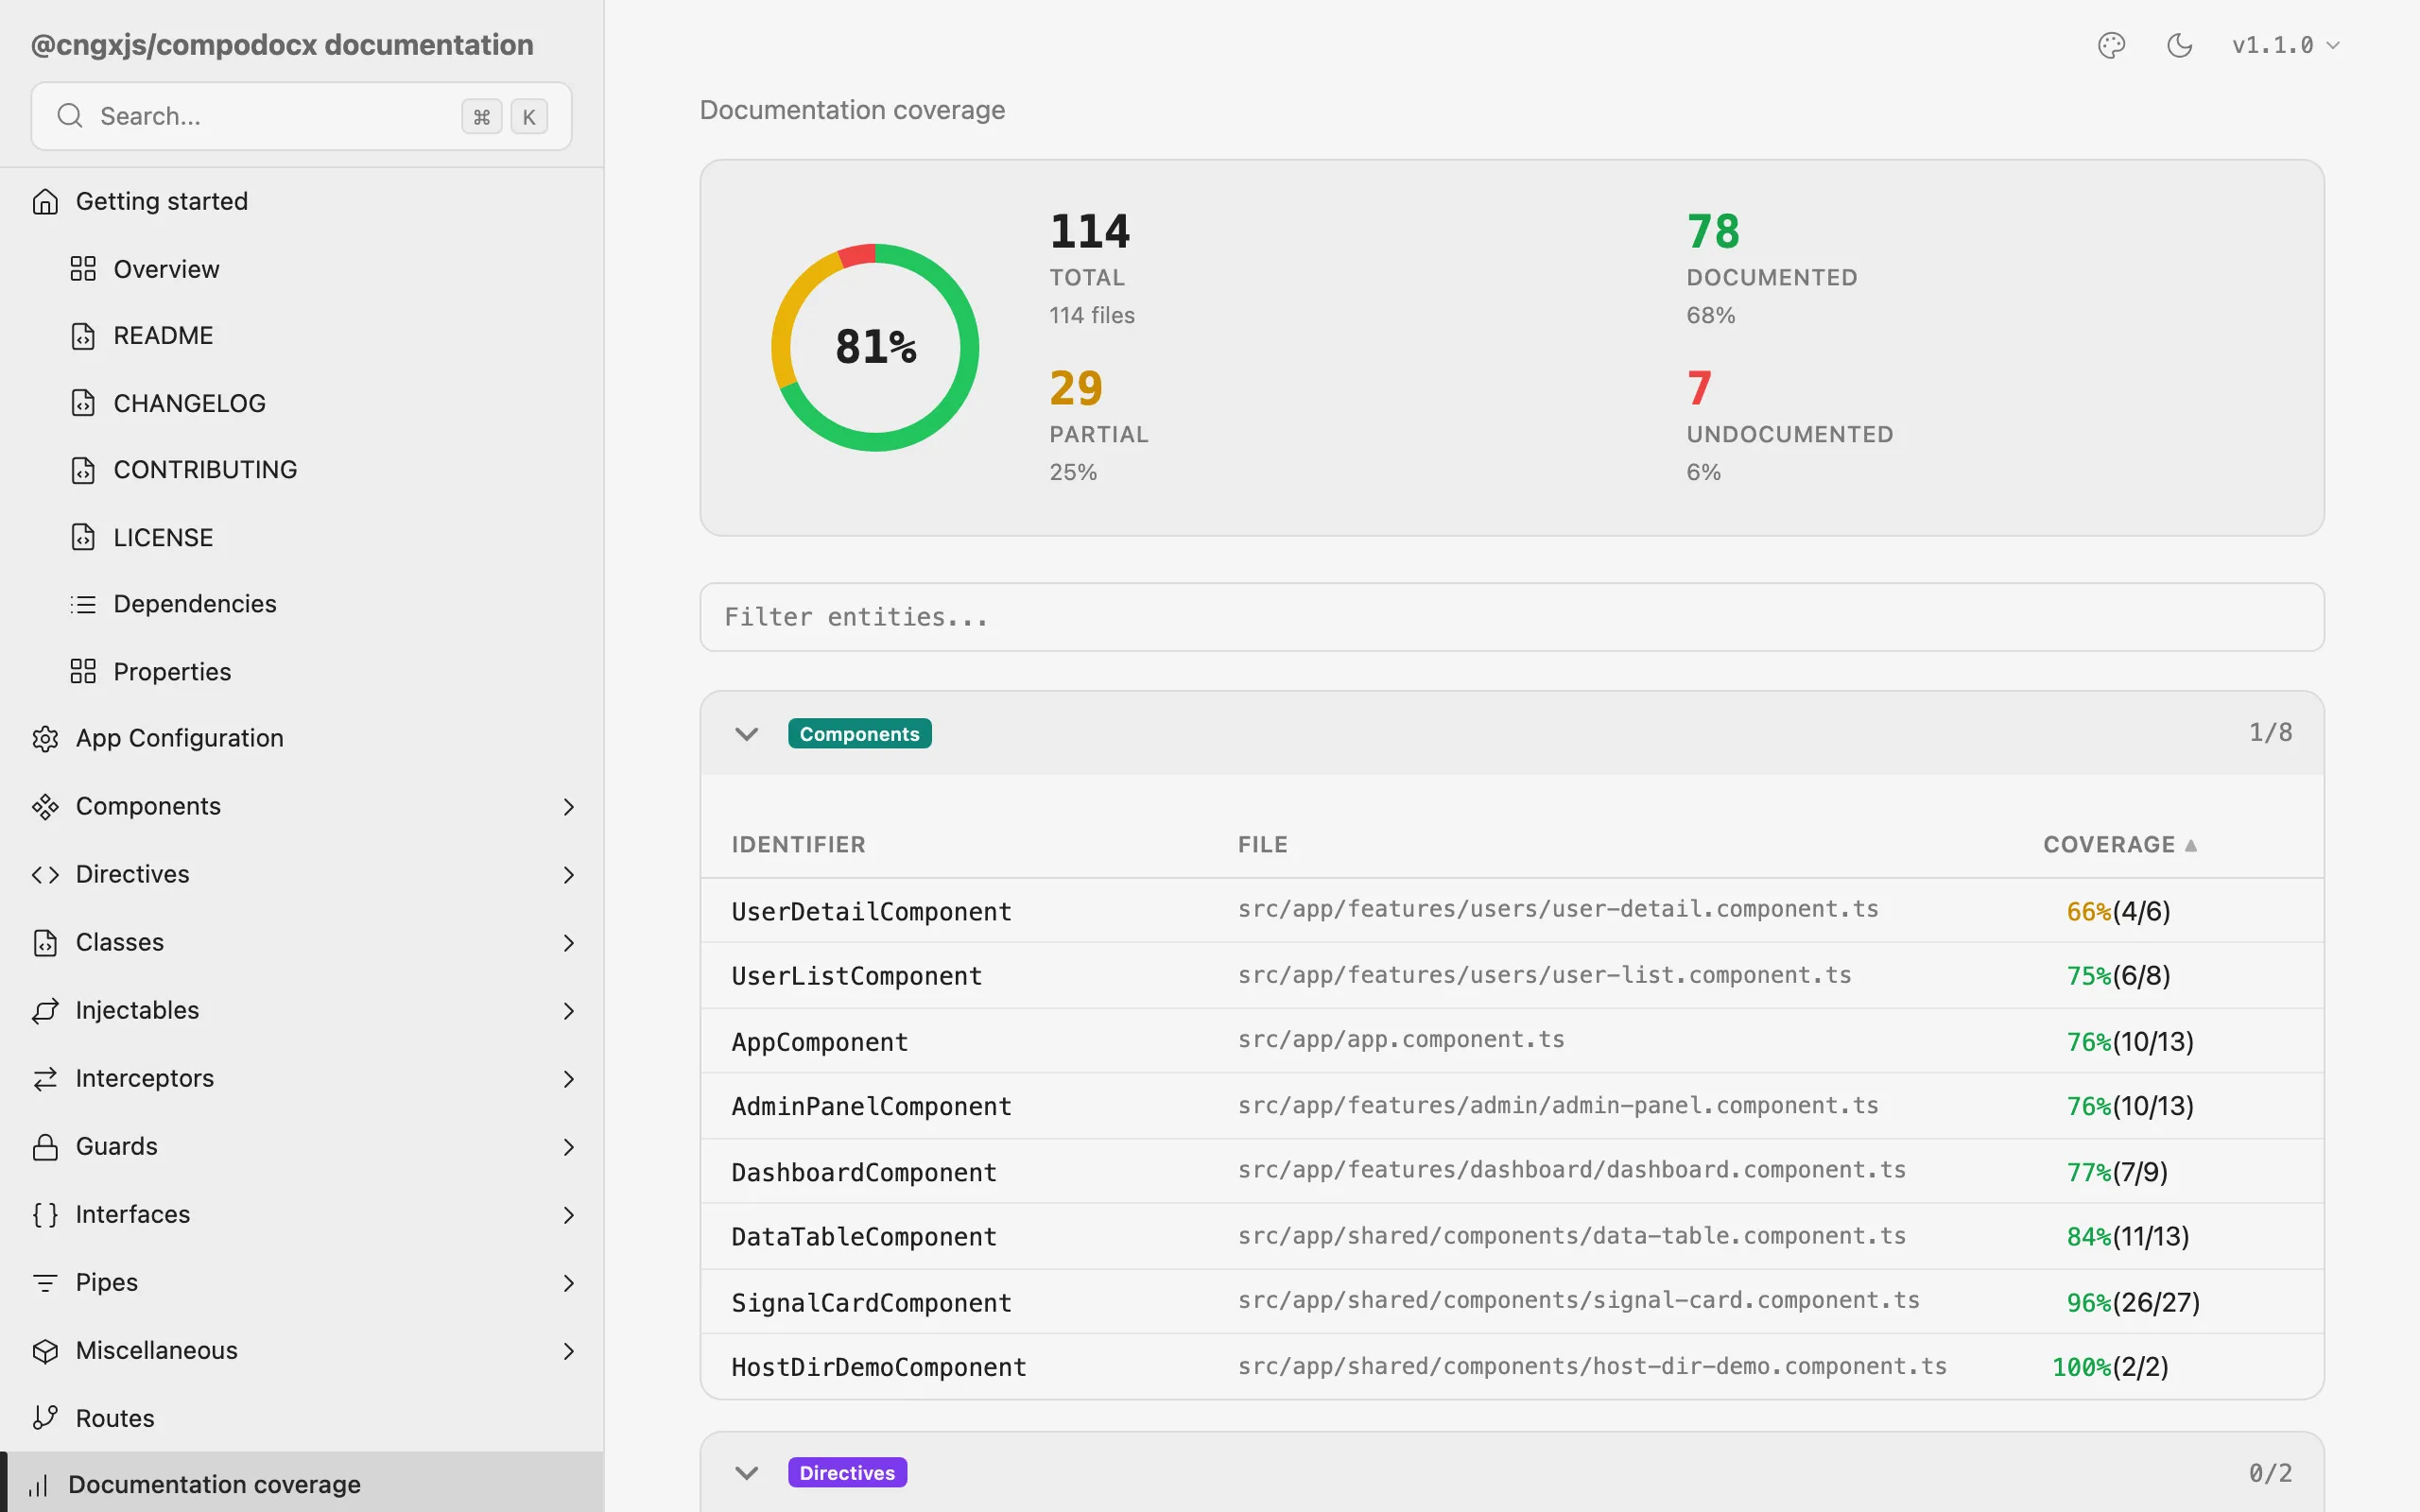This screenshot has width=2420, height=1512.
Task: Expand the Classes chevron
Action: tap(568, 943)
